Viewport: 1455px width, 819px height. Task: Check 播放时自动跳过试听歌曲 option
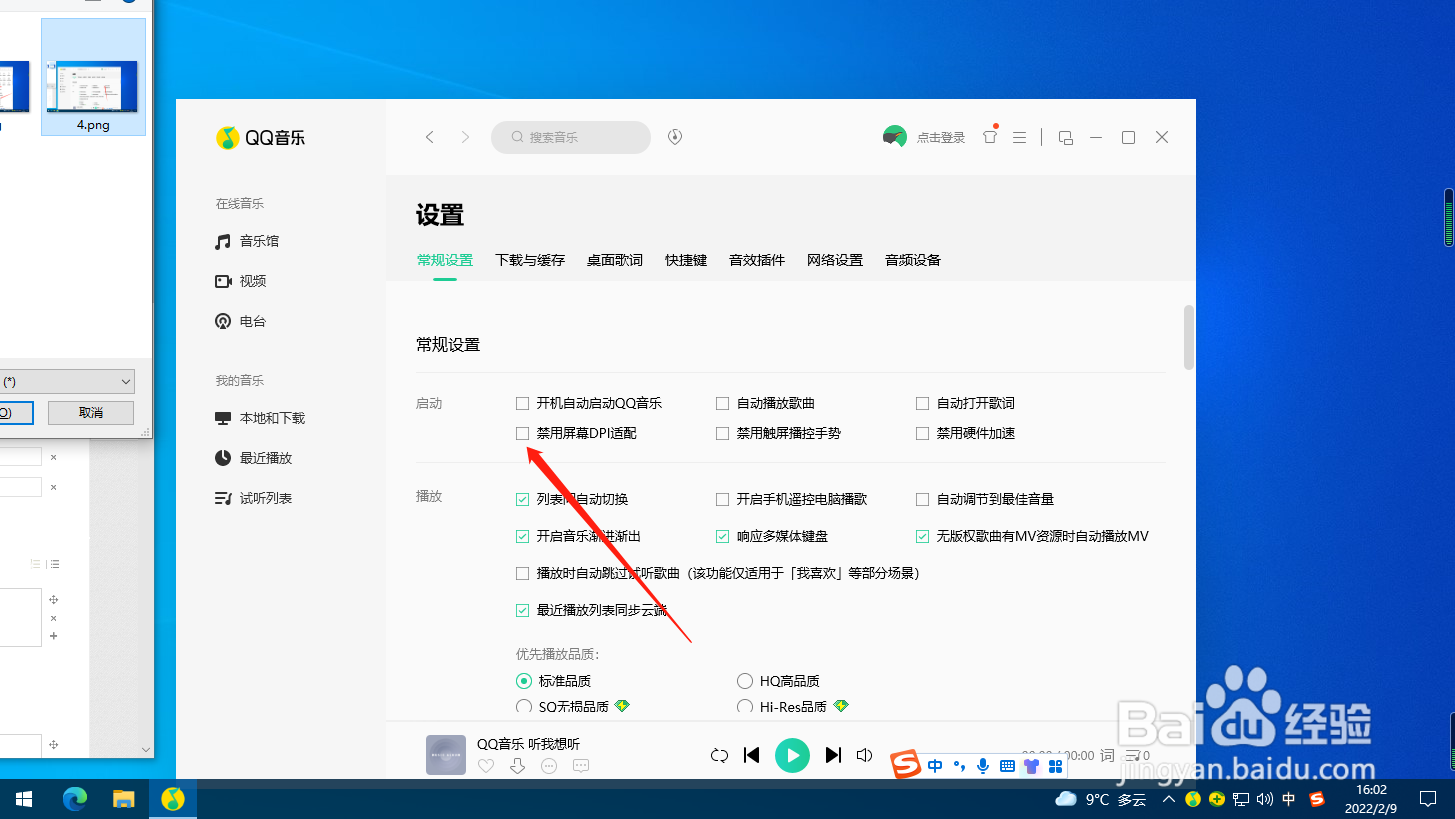[x=522, y=573]
